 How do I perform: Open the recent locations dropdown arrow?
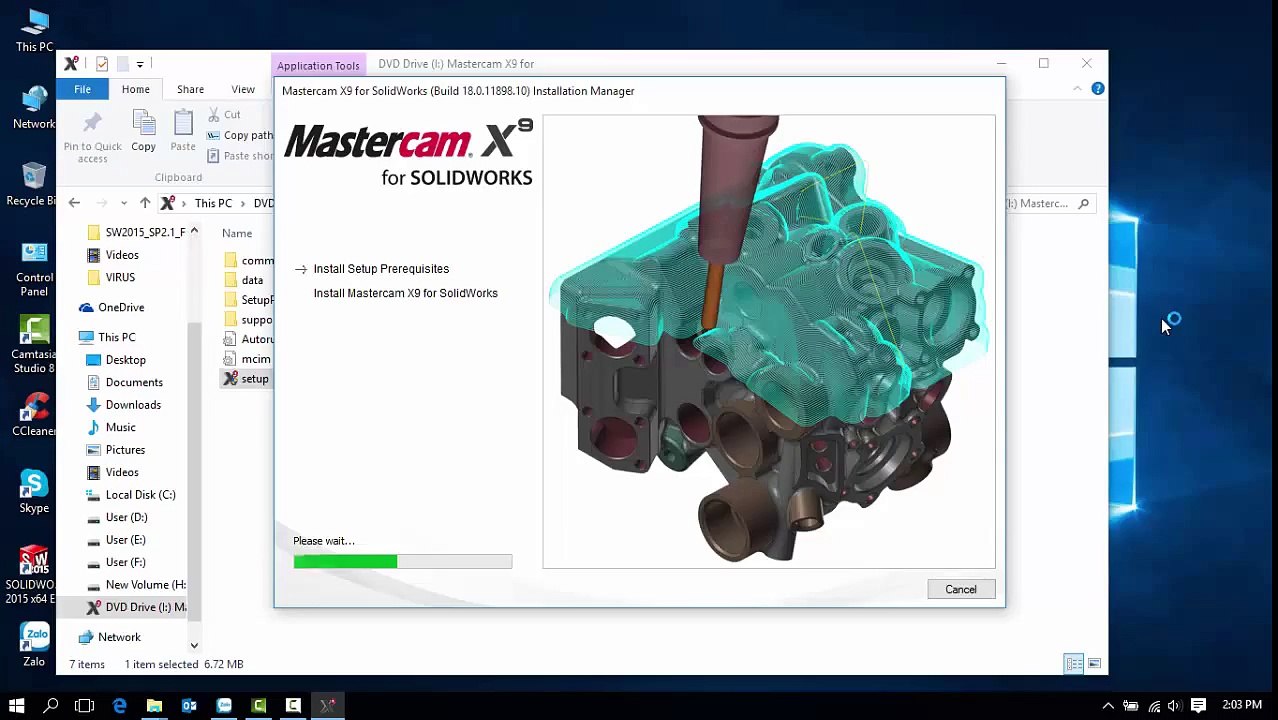124,203
